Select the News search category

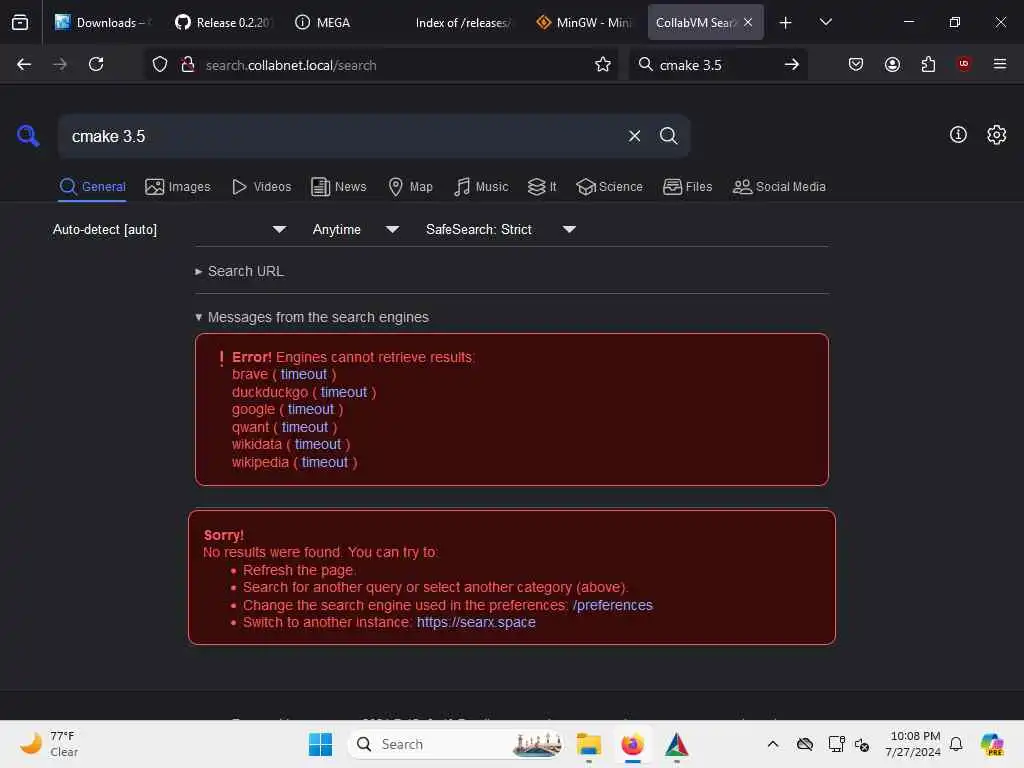coord(339,187)
